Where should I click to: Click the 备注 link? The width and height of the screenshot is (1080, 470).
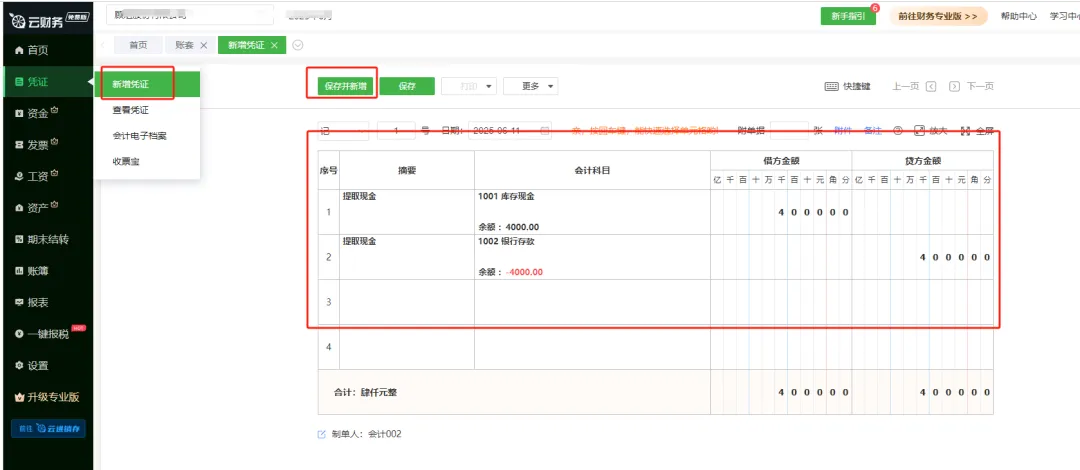tap(873, 130)
